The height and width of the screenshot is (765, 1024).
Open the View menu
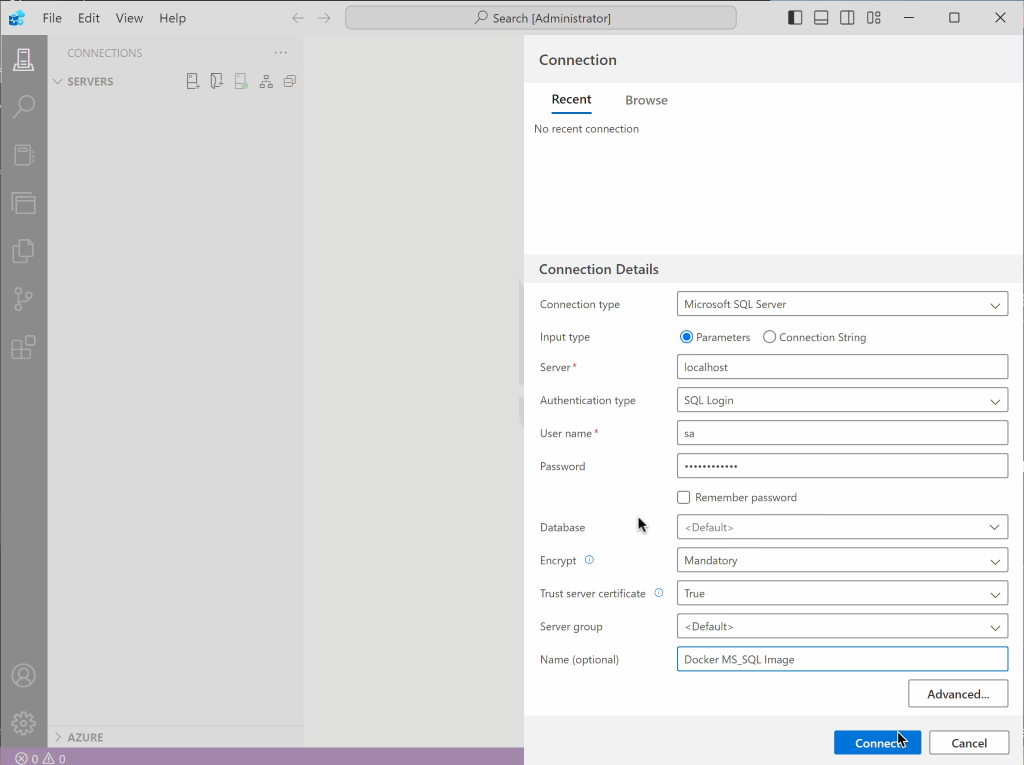[129, 18]
